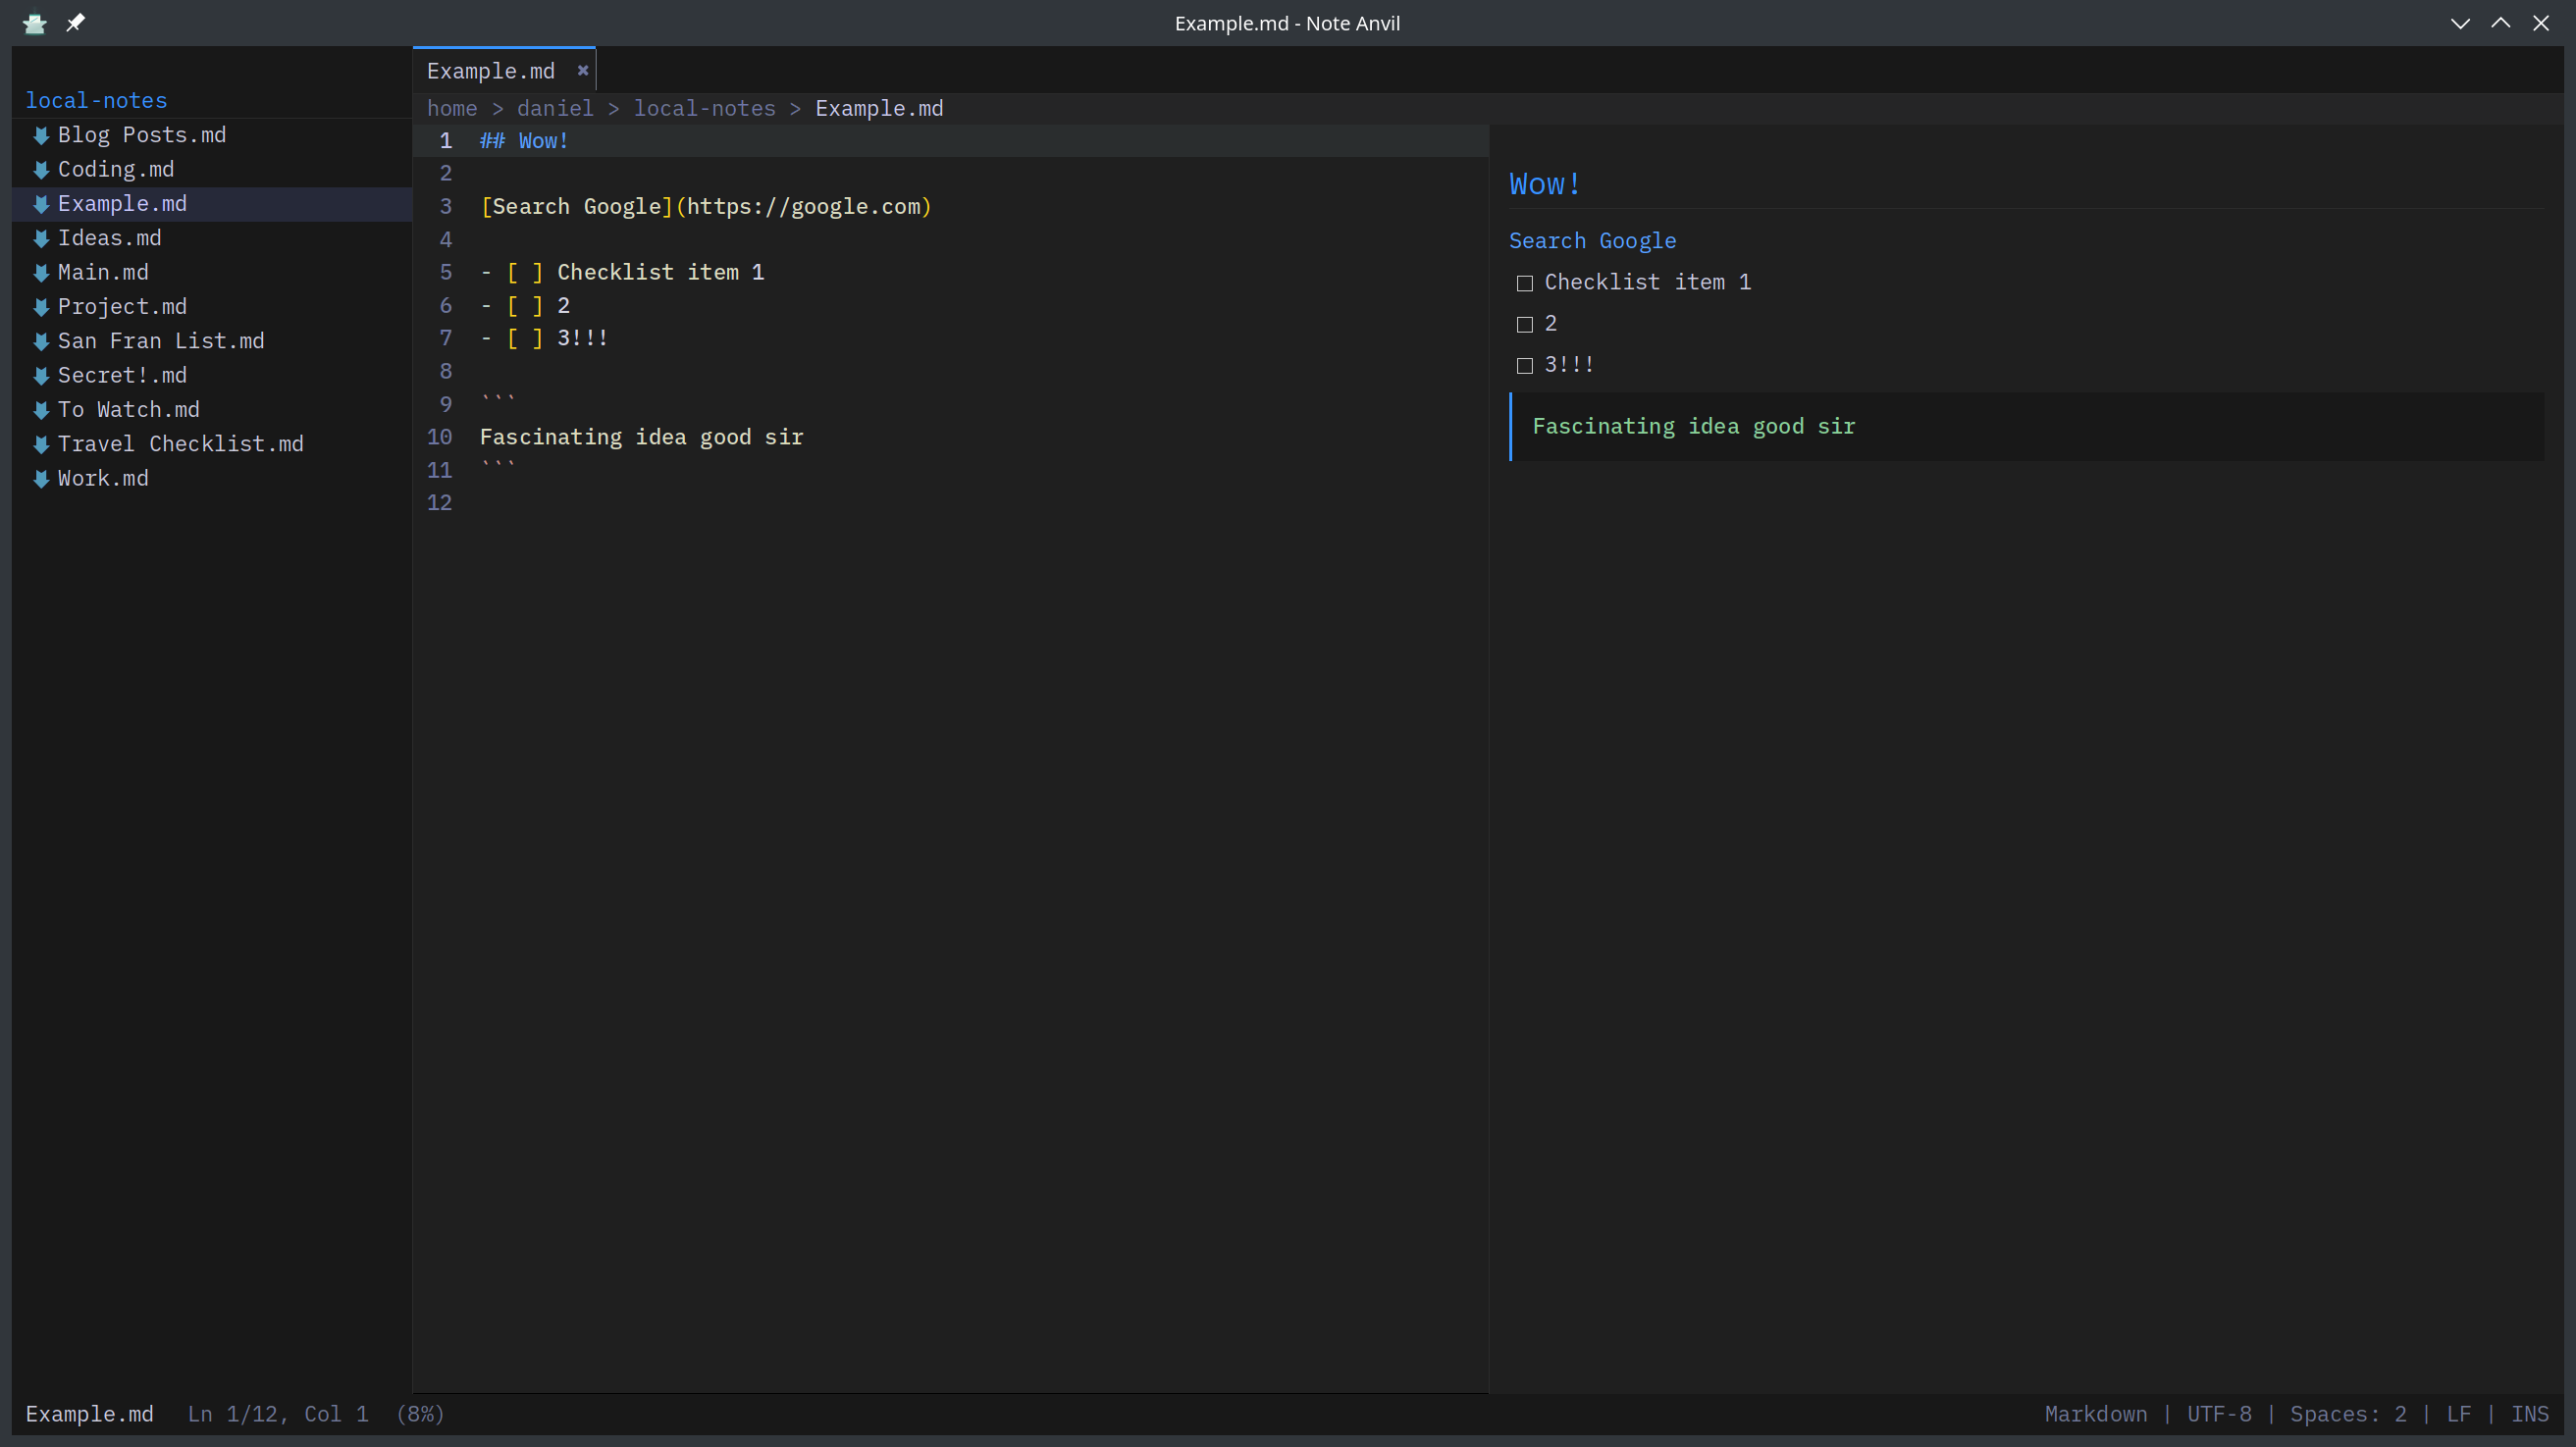Check the Checklist item 1 checkbox in preview
Image resolution: width=2576 pixels, height=1447 pixels.
click(1524, 283)
